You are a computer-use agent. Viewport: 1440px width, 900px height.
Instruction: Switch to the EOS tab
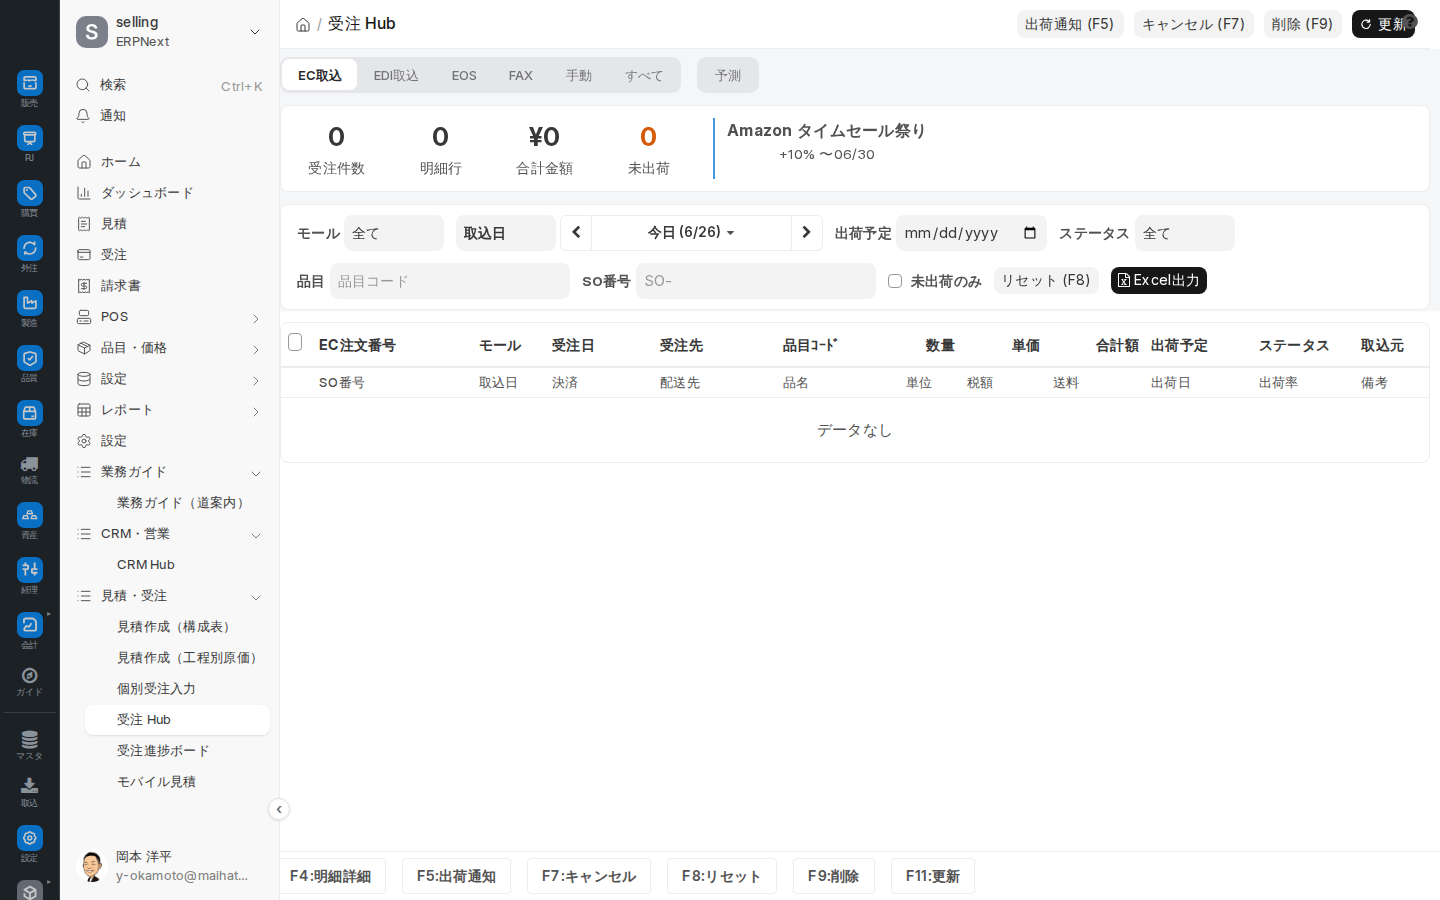pyautogui.click(x=464, y=75)
